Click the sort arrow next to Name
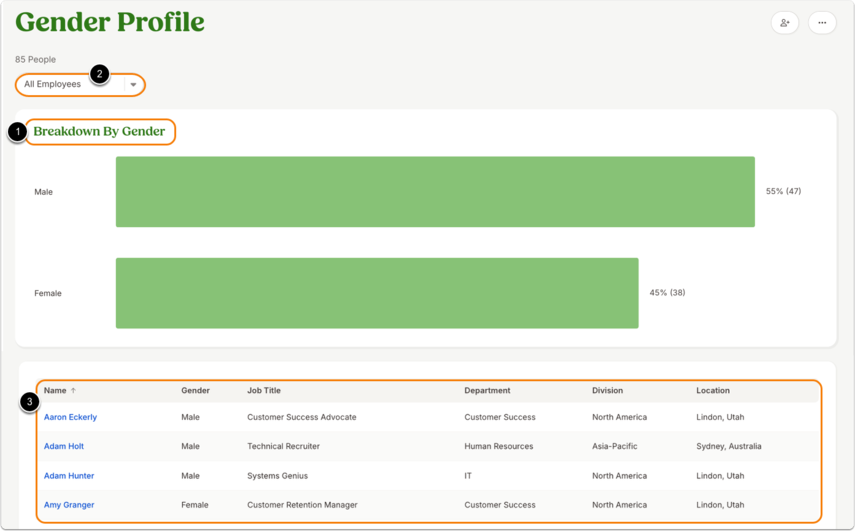The image size is (855, 531). (73, 390)
